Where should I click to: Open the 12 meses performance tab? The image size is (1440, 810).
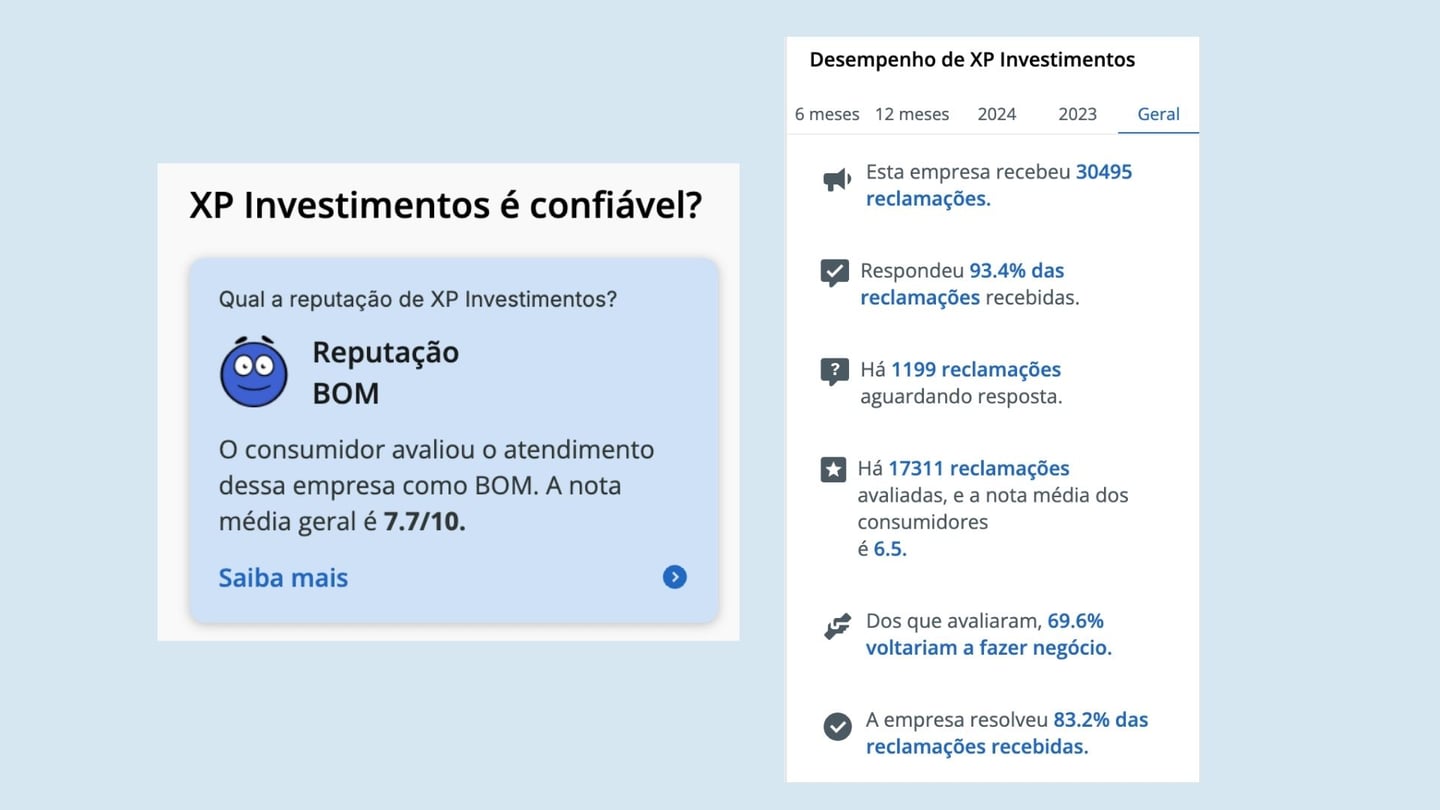[911, 114]
